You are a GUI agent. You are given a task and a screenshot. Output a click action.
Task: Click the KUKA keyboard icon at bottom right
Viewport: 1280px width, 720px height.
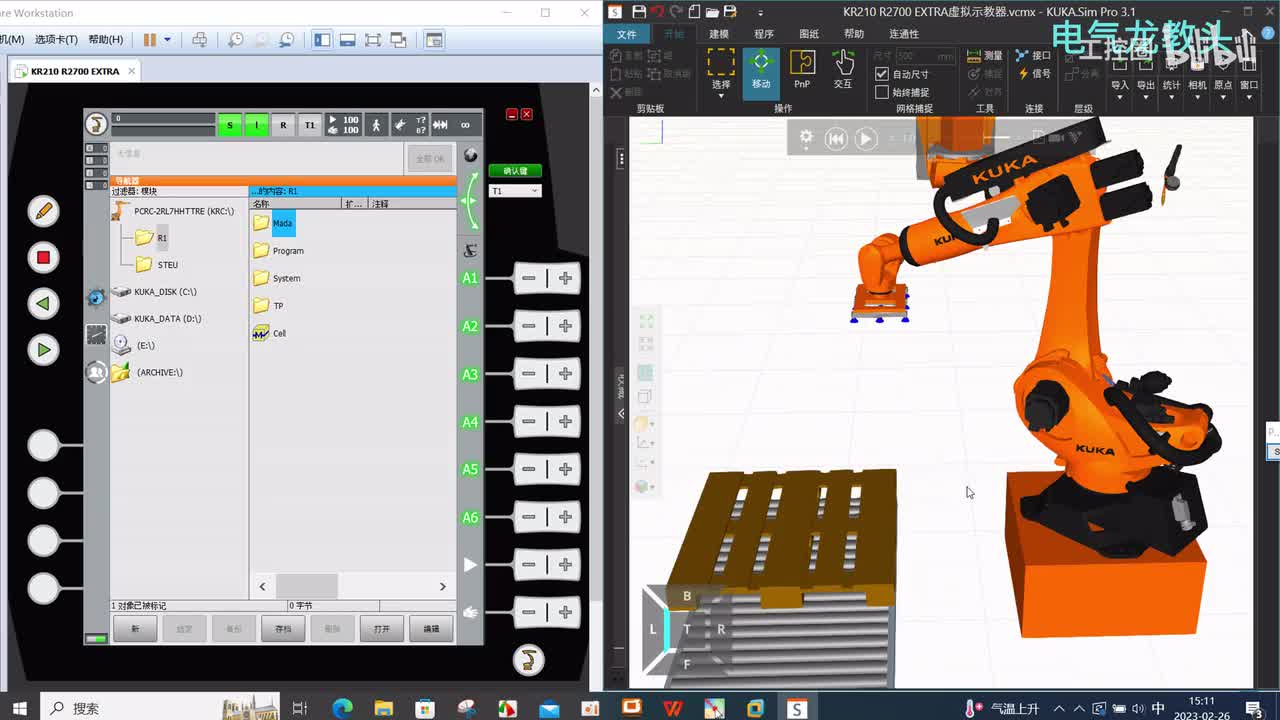[528, 659]
